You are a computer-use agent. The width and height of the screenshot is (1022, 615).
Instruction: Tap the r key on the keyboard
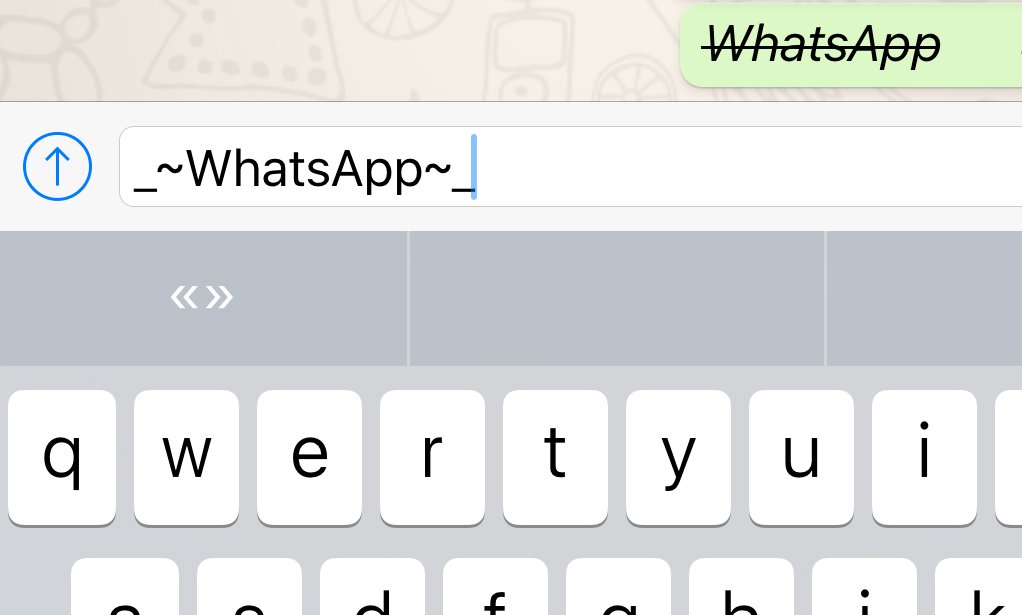(432, 457)
